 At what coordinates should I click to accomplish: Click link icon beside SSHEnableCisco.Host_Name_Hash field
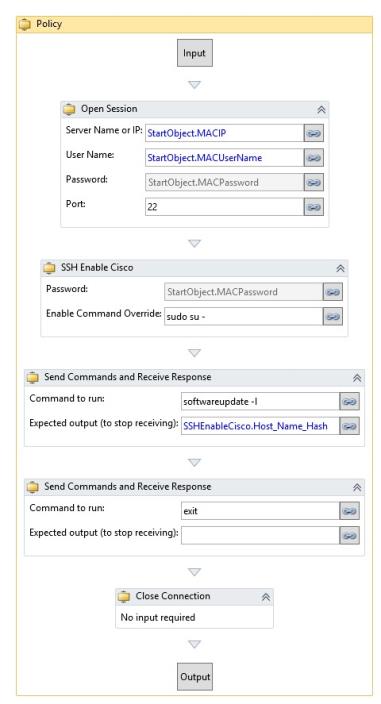pos(350,426)
